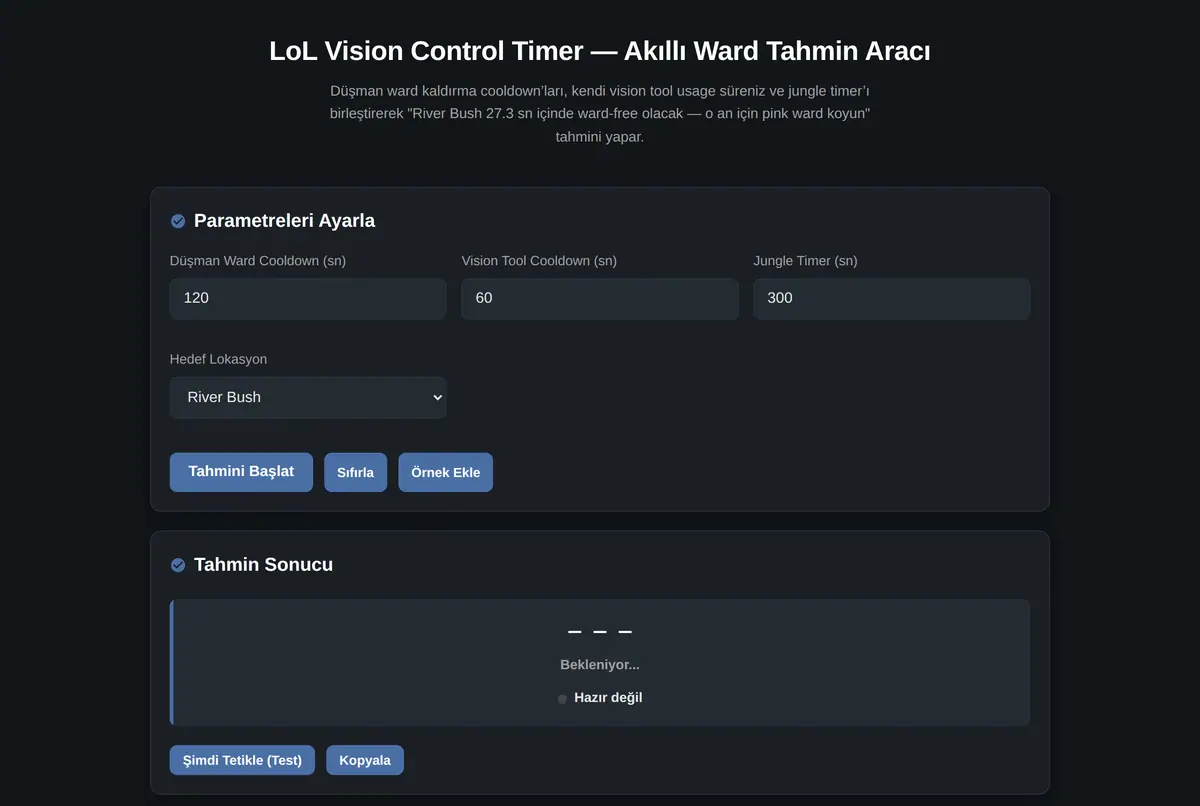Click the grey status dot next to Hazır değil

point(562,699)
